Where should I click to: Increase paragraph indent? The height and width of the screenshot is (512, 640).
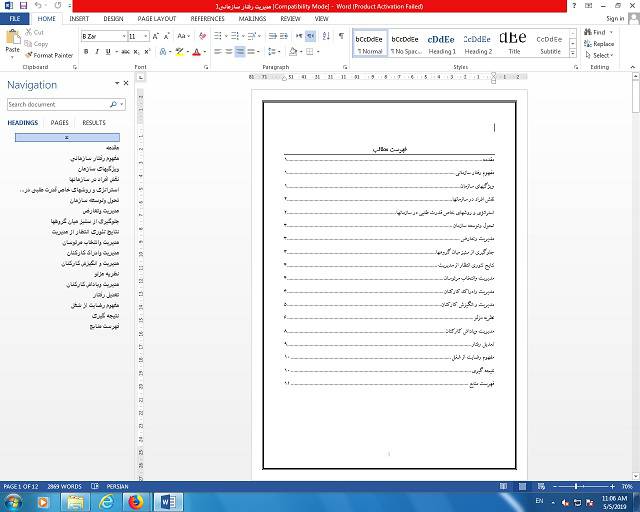(284, 36)
